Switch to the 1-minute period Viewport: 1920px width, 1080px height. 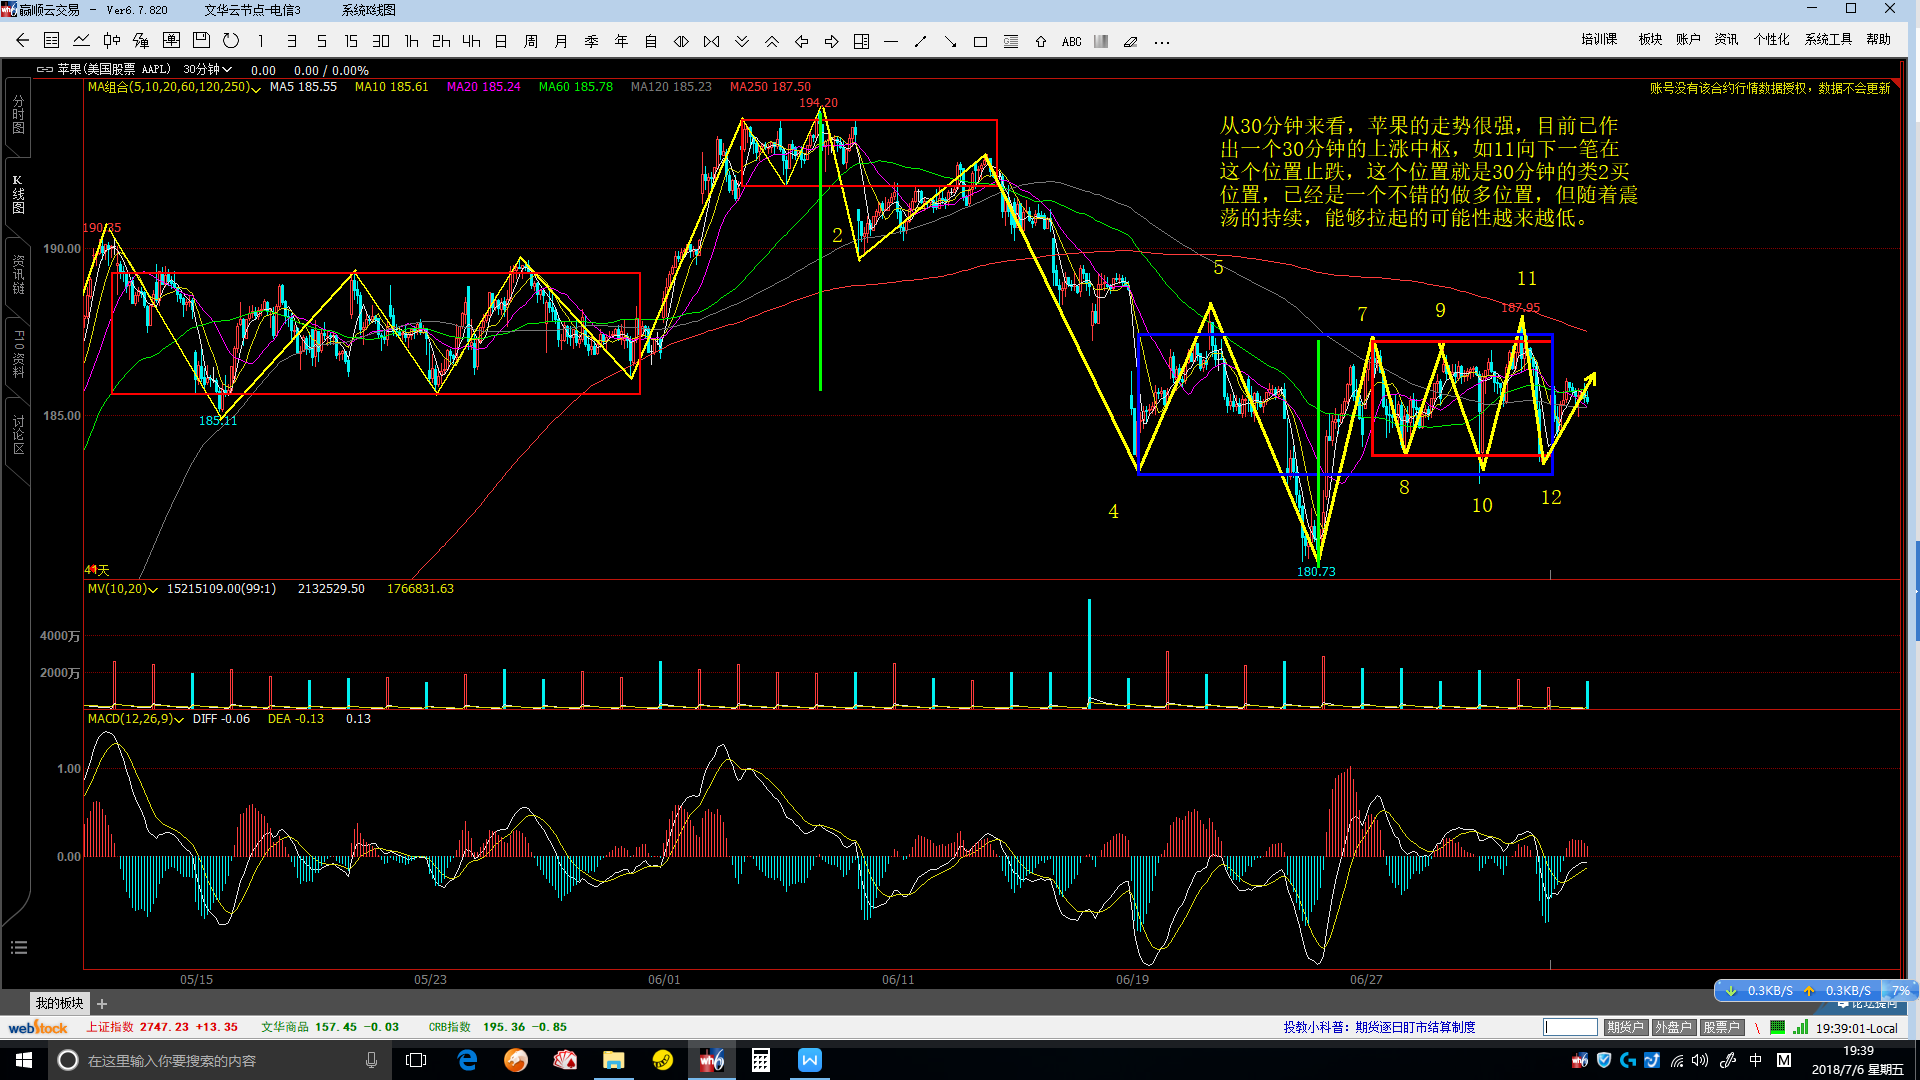[261, 41]
